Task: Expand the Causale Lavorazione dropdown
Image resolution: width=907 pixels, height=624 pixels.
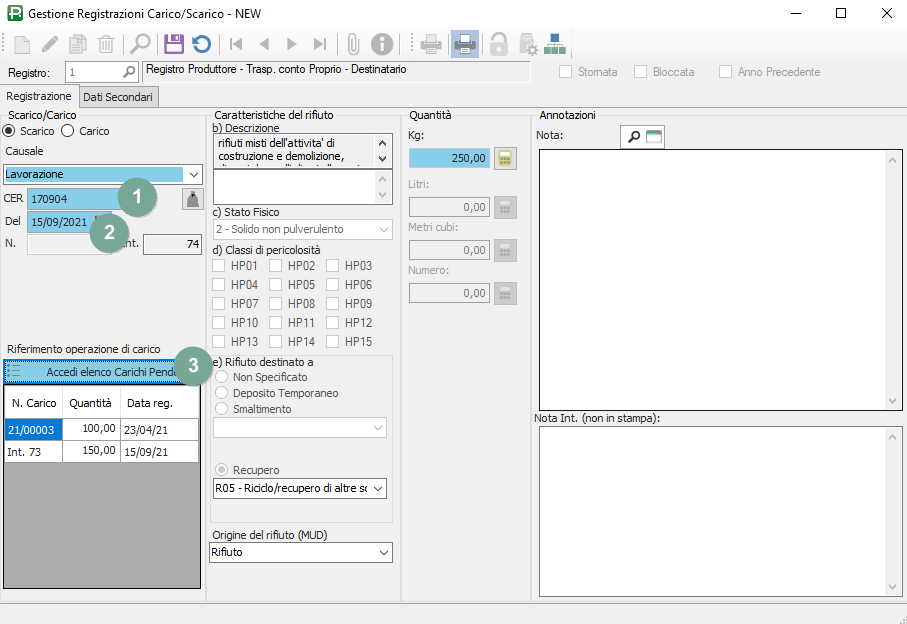Action: (x=193, y=174)
